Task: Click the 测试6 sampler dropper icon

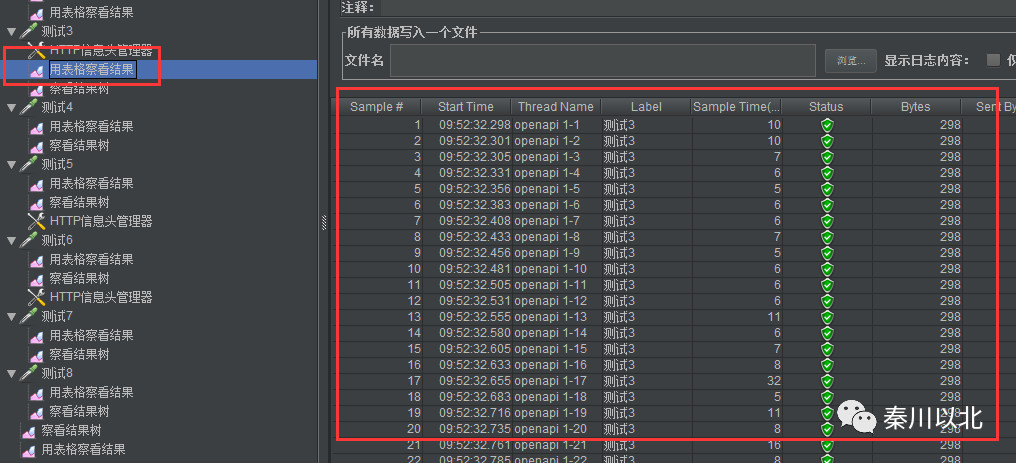Action: pos(29,240)
